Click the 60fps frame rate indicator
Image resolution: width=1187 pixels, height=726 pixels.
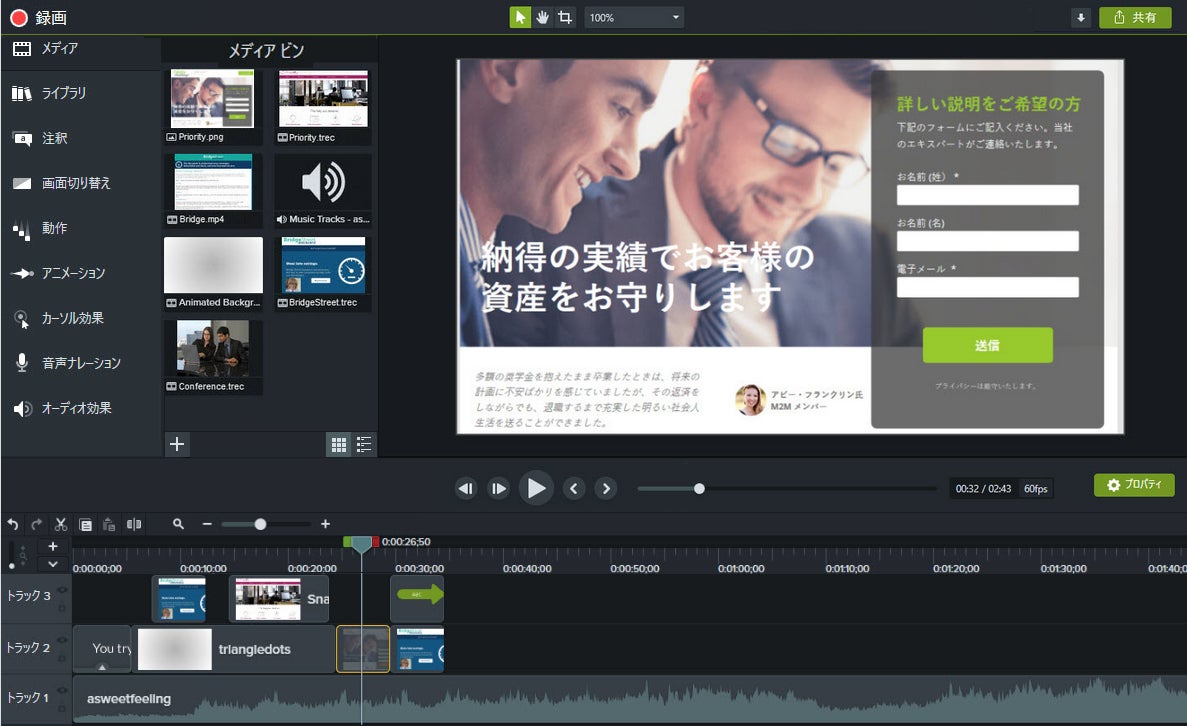click(x=1036, y=488)
